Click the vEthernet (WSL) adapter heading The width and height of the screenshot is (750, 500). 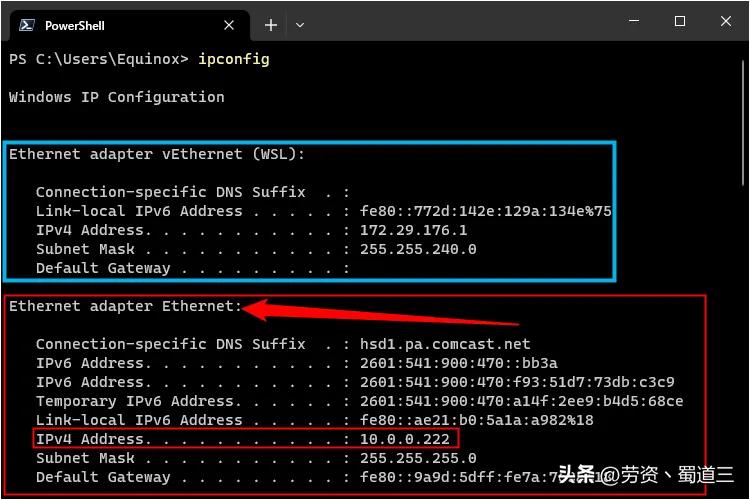(157, 154)
